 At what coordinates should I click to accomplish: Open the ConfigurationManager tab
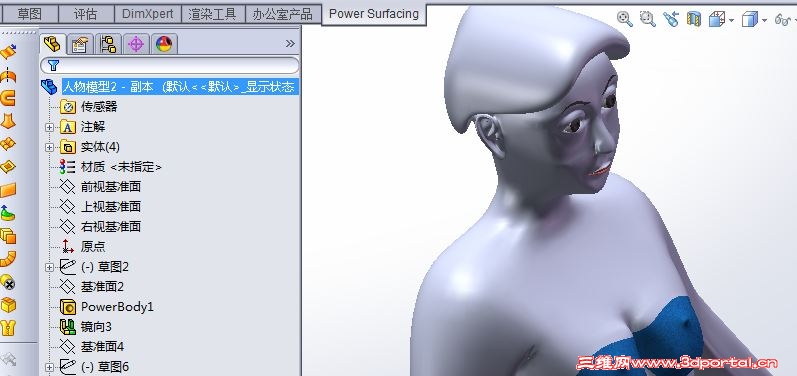[108, 44]
